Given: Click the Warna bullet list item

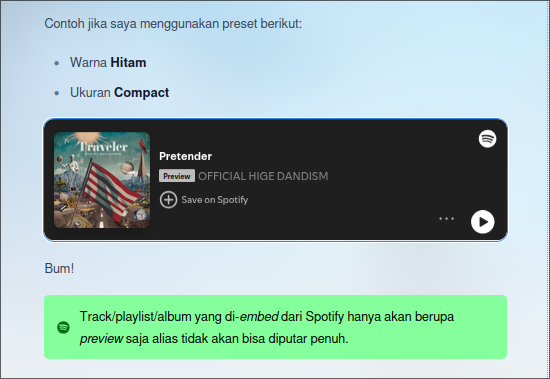Looking at the screenshot, I should pos(108,62).
